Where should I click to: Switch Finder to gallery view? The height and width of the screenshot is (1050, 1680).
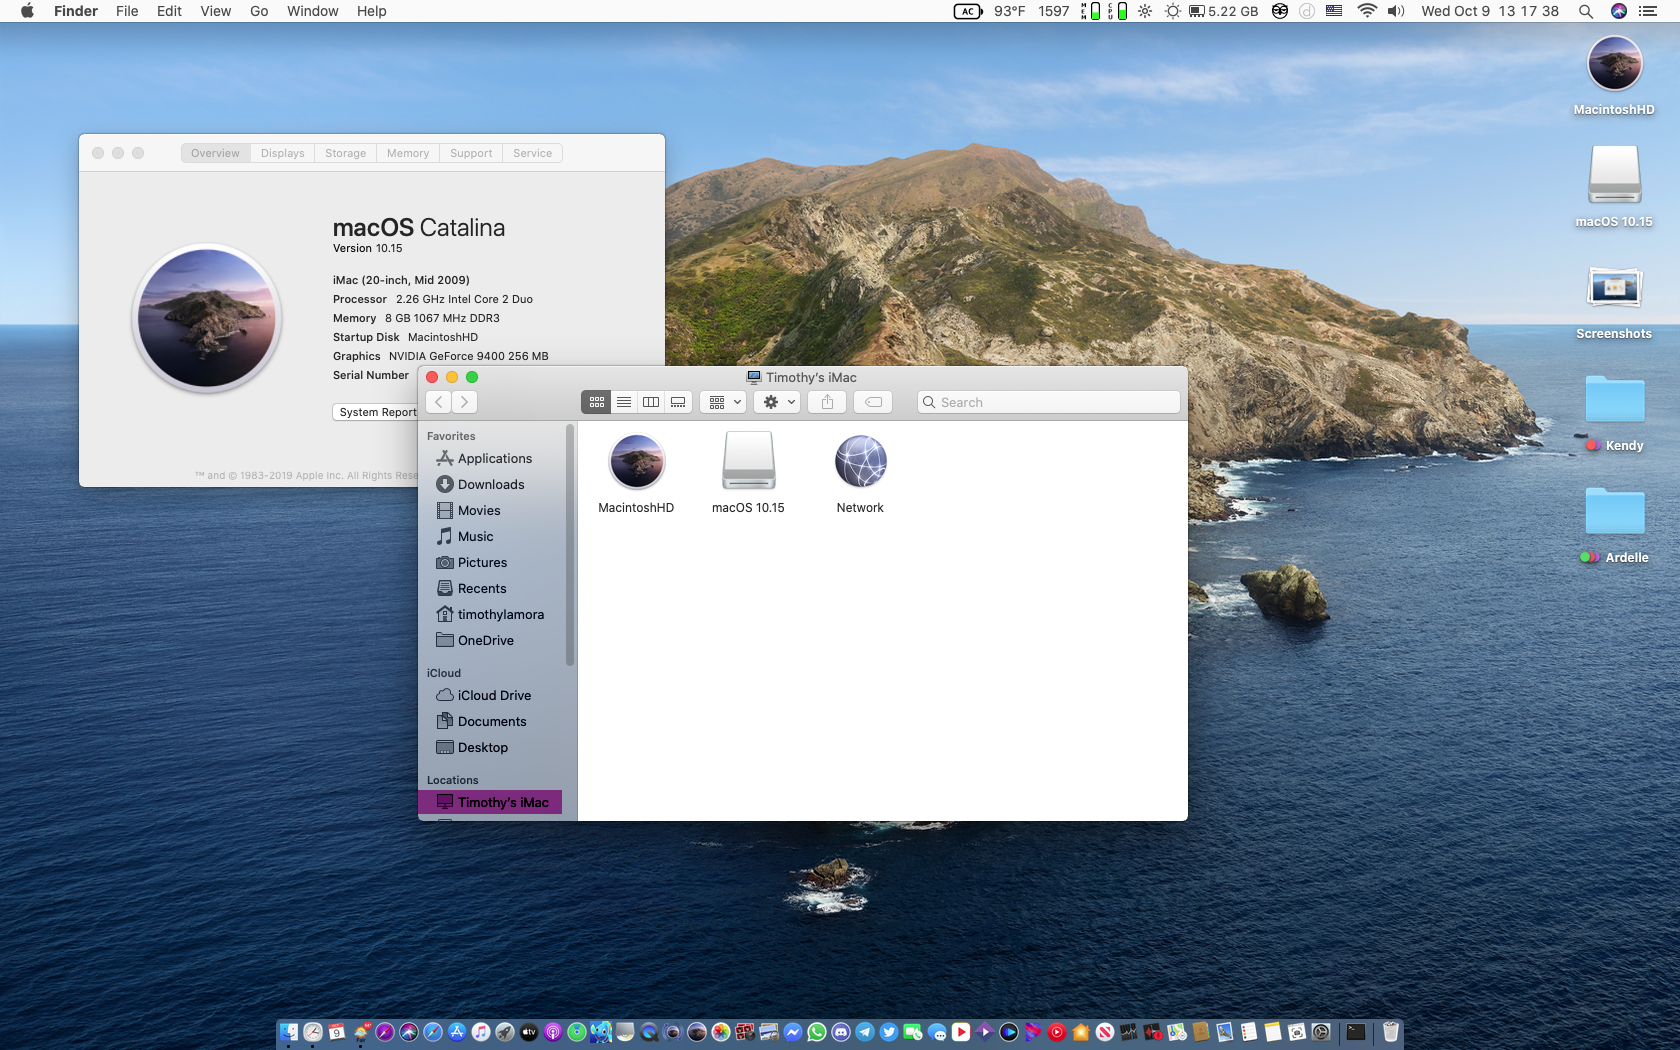pos(678,402)
